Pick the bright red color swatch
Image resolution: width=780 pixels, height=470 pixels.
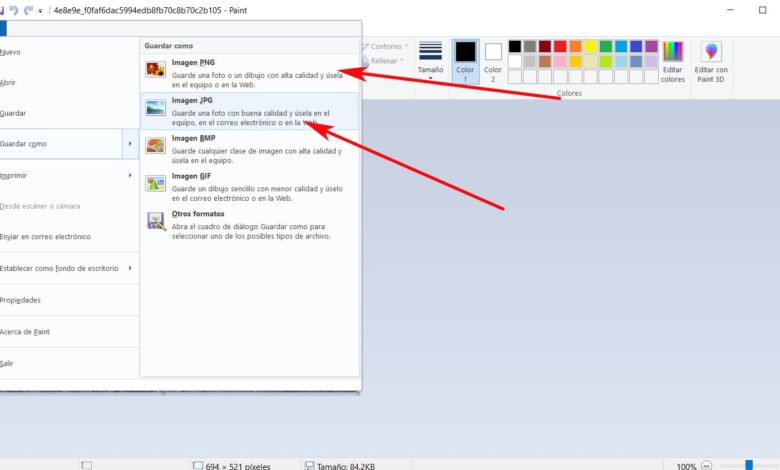click(x=560, y=46)
